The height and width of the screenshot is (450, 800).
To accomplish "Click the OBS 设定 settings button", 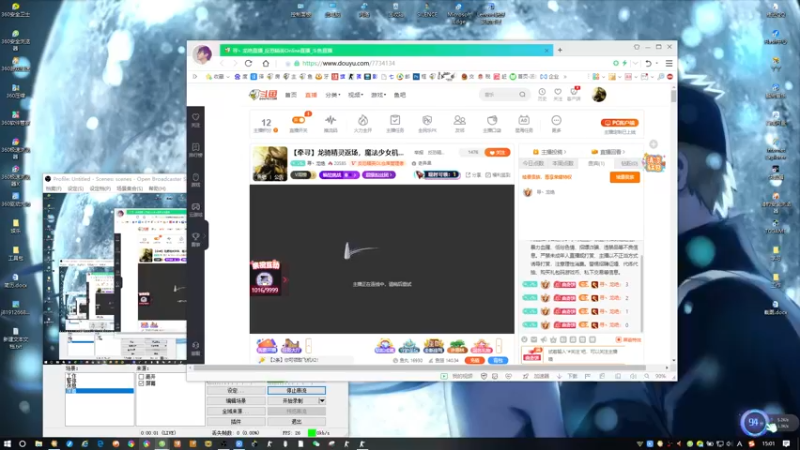I will tap(236, 390).
